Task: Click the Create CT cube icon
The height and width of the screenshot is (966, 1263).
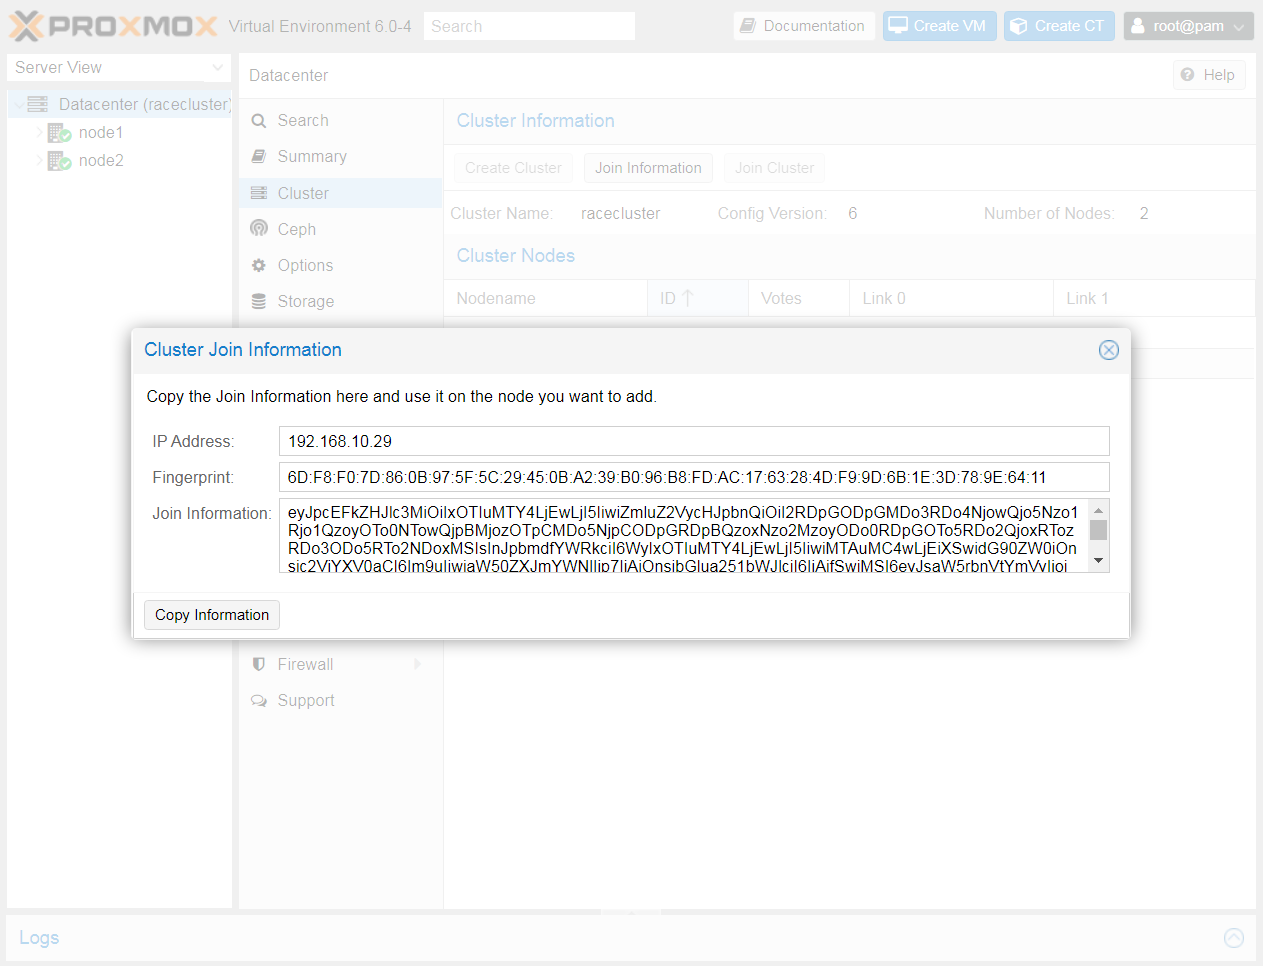Action: click(1018, 26)
